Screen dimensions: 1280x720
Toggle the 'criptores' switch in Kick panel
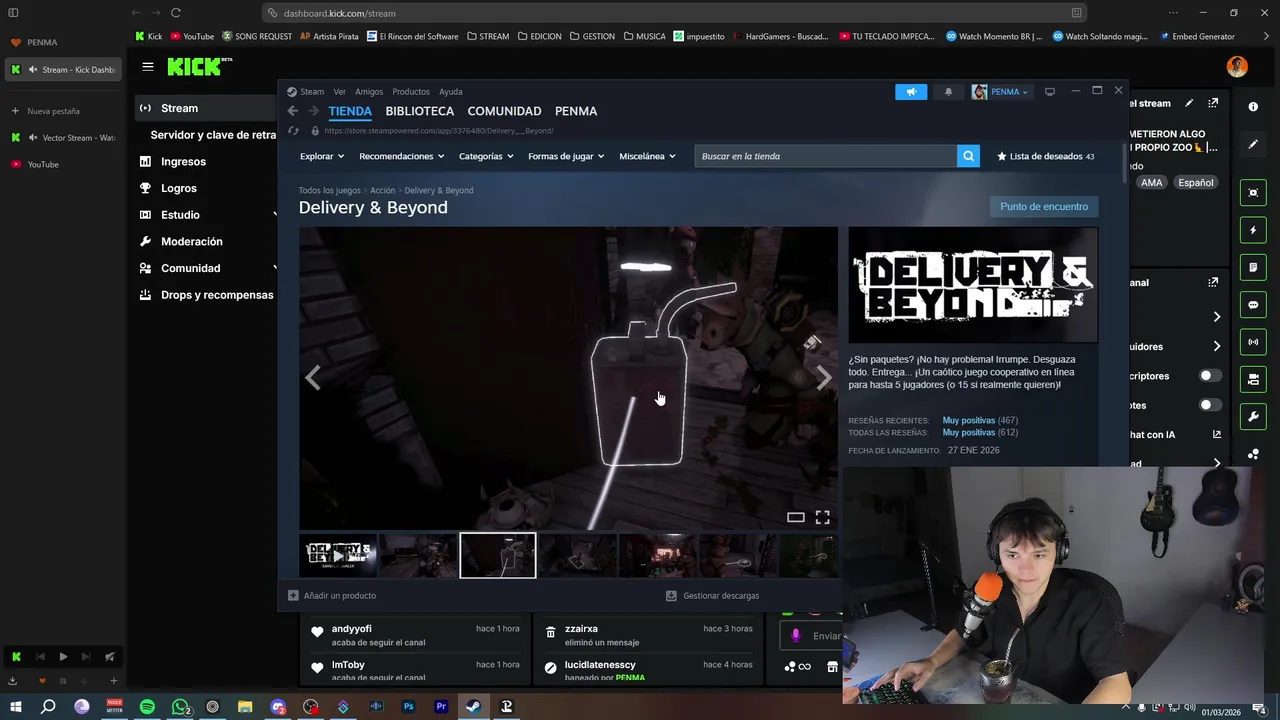coord(1210,376)
